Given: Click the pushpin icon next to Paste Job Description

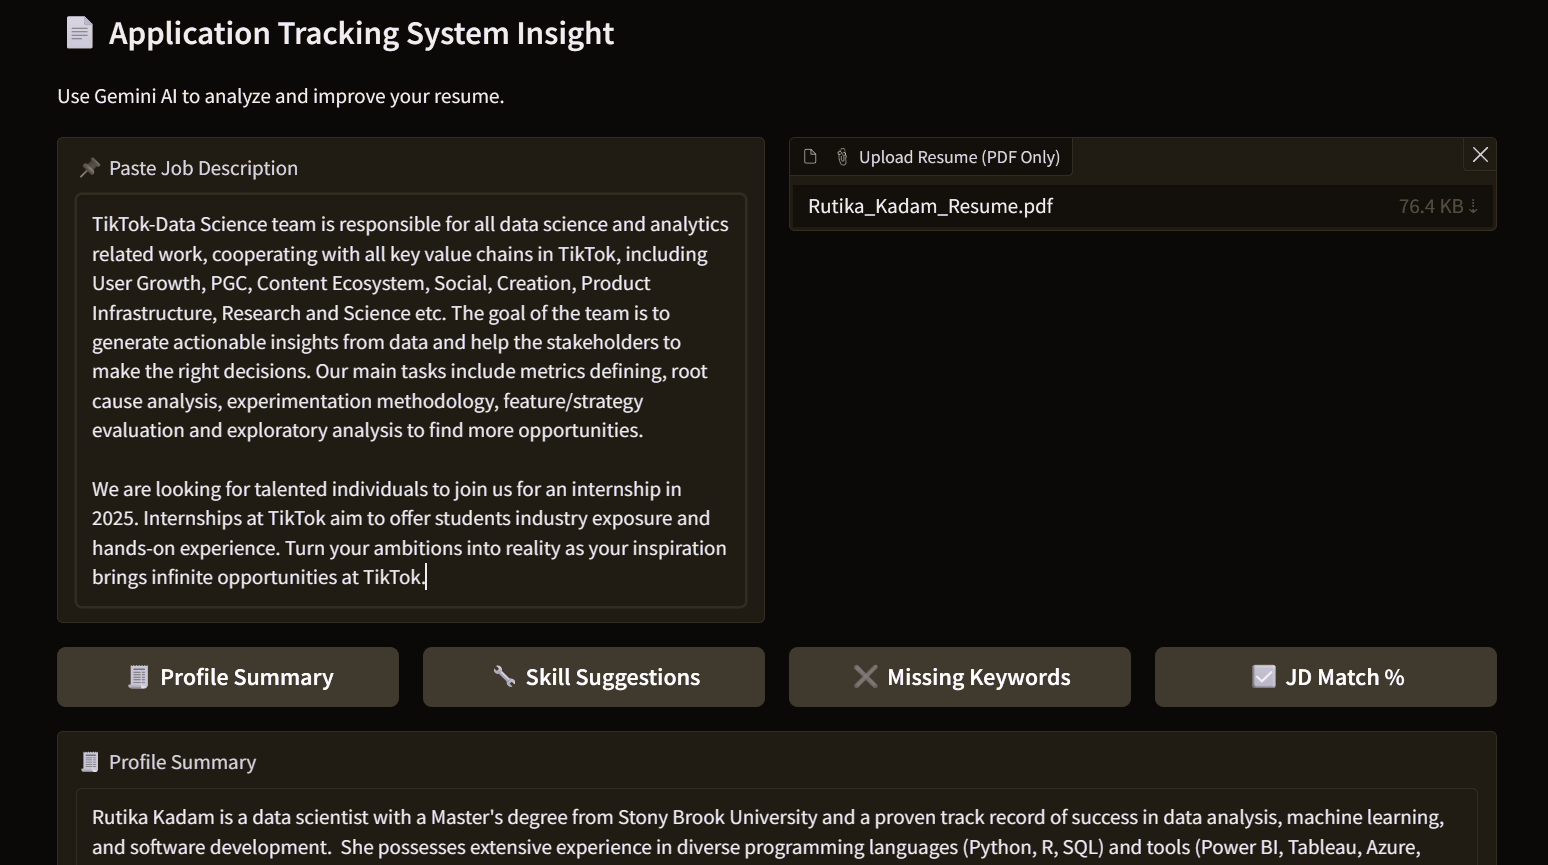Looking at the screenshot, I should tap(90, 168).
